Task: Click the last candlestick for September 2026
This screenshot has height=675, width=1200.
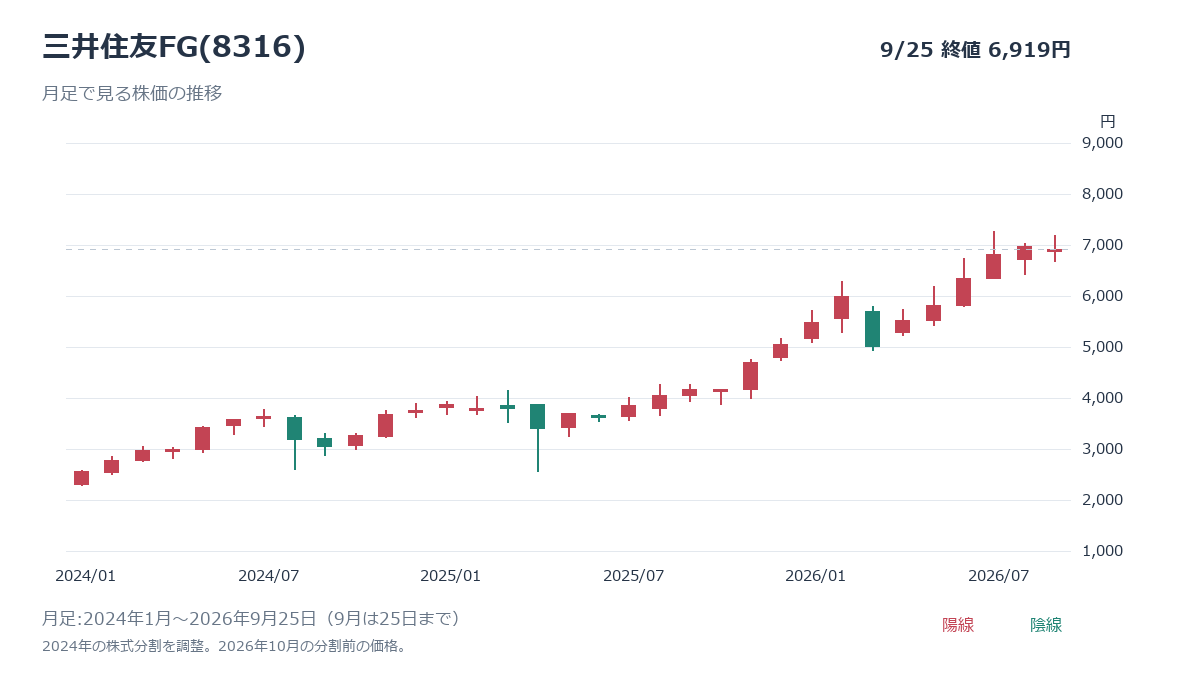Action: point(1054,250)
